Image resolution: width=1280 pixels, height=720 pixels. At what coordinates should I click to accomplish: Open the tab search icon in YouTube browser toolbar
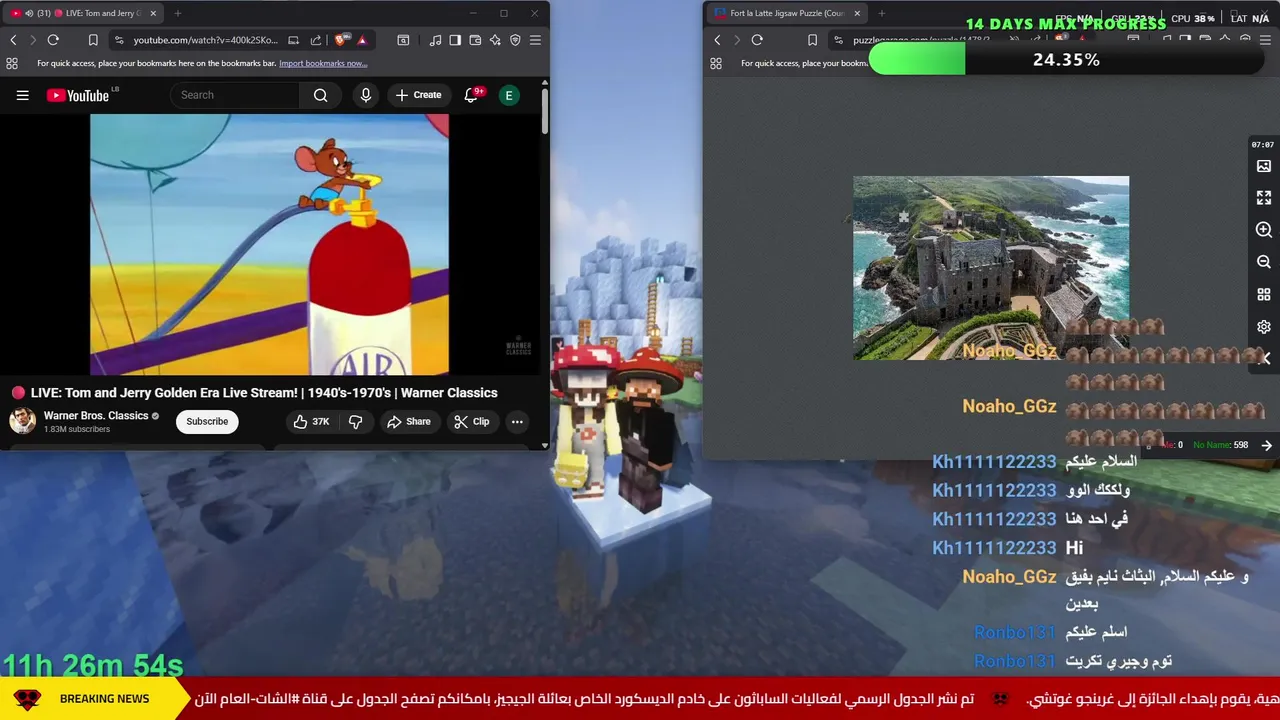tap(403, 40)
